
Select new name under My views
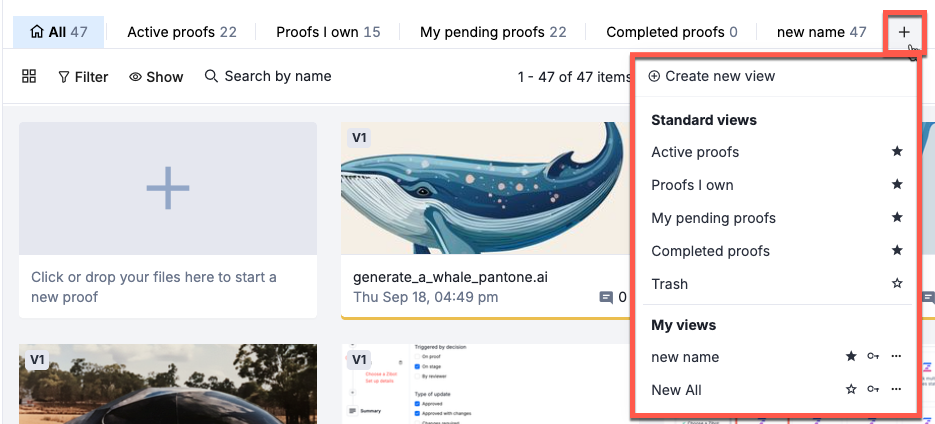click(685, 357)
